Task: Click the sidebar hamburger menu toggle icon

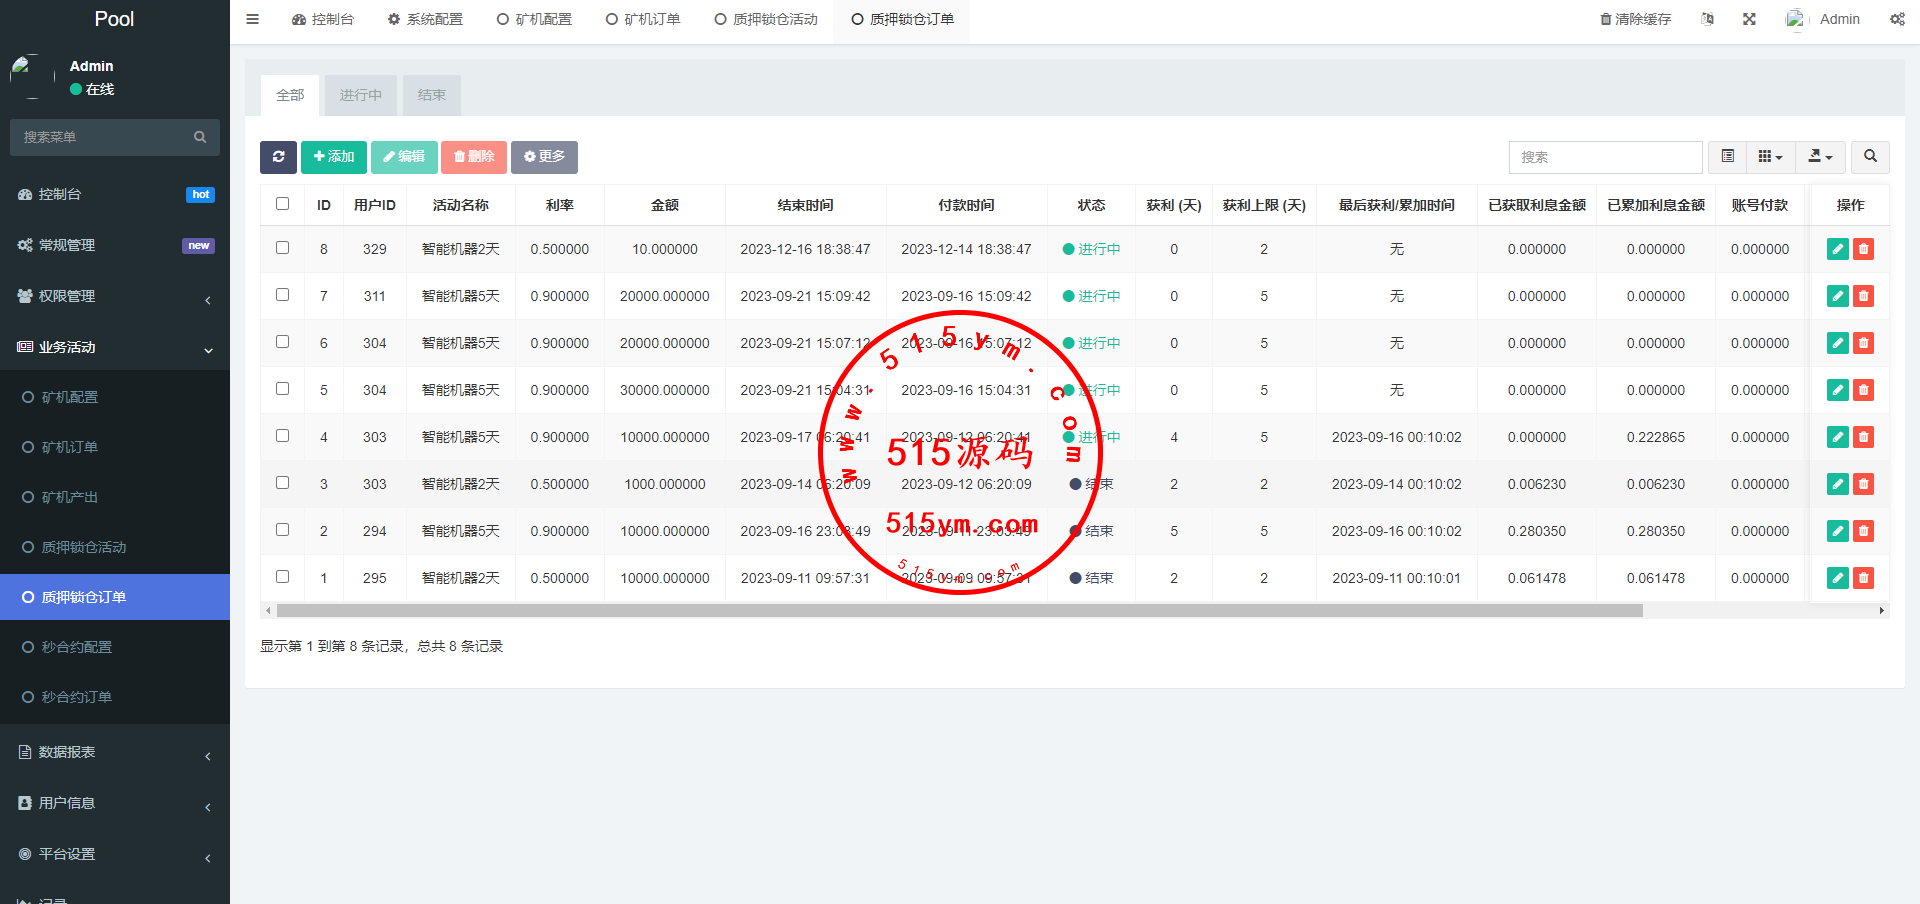Action: point(253,19)
